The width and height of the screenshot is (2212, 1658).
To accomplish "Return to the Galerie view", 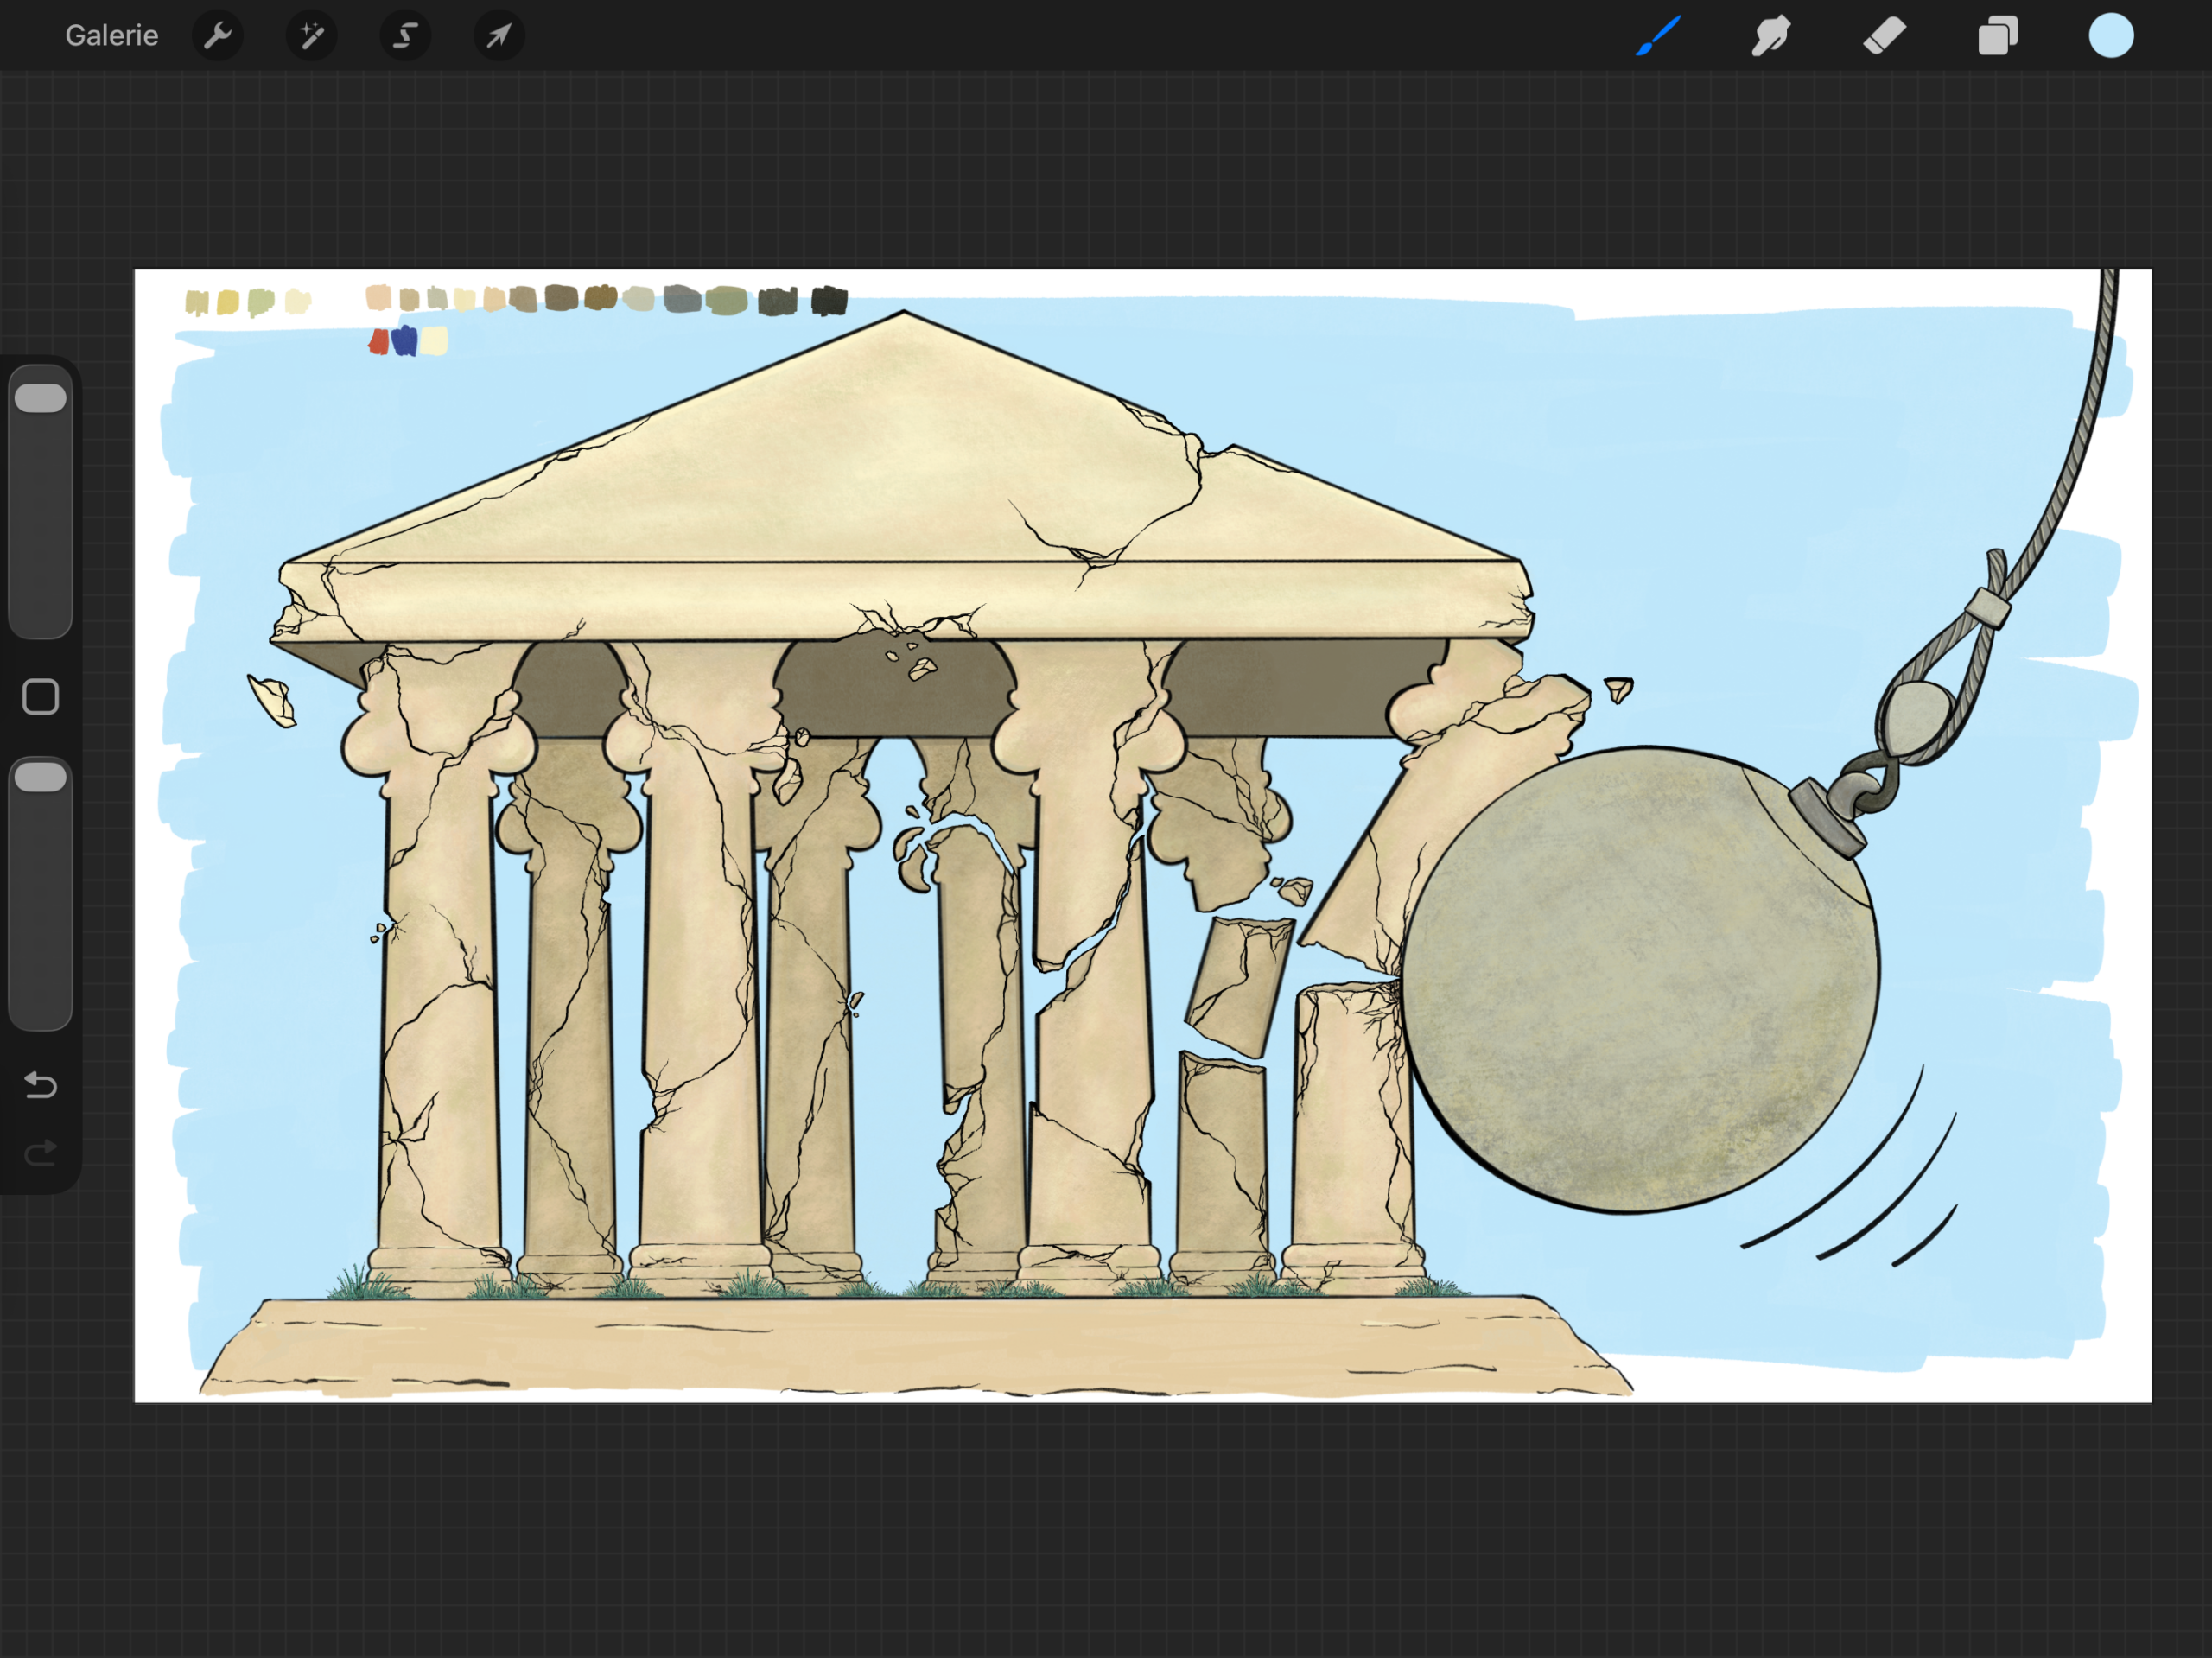I will [x=111, y=36].
